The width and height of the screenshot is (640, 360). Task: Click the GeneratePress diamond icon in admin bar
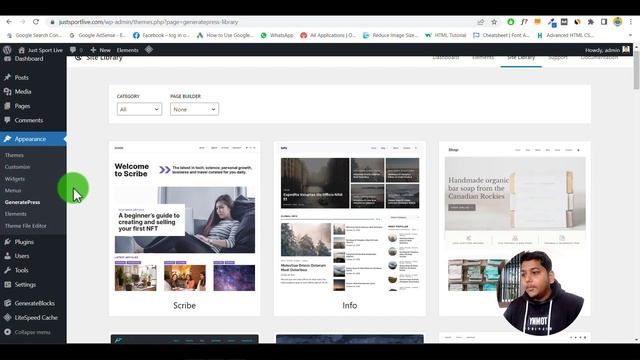[x=149, y=49]
